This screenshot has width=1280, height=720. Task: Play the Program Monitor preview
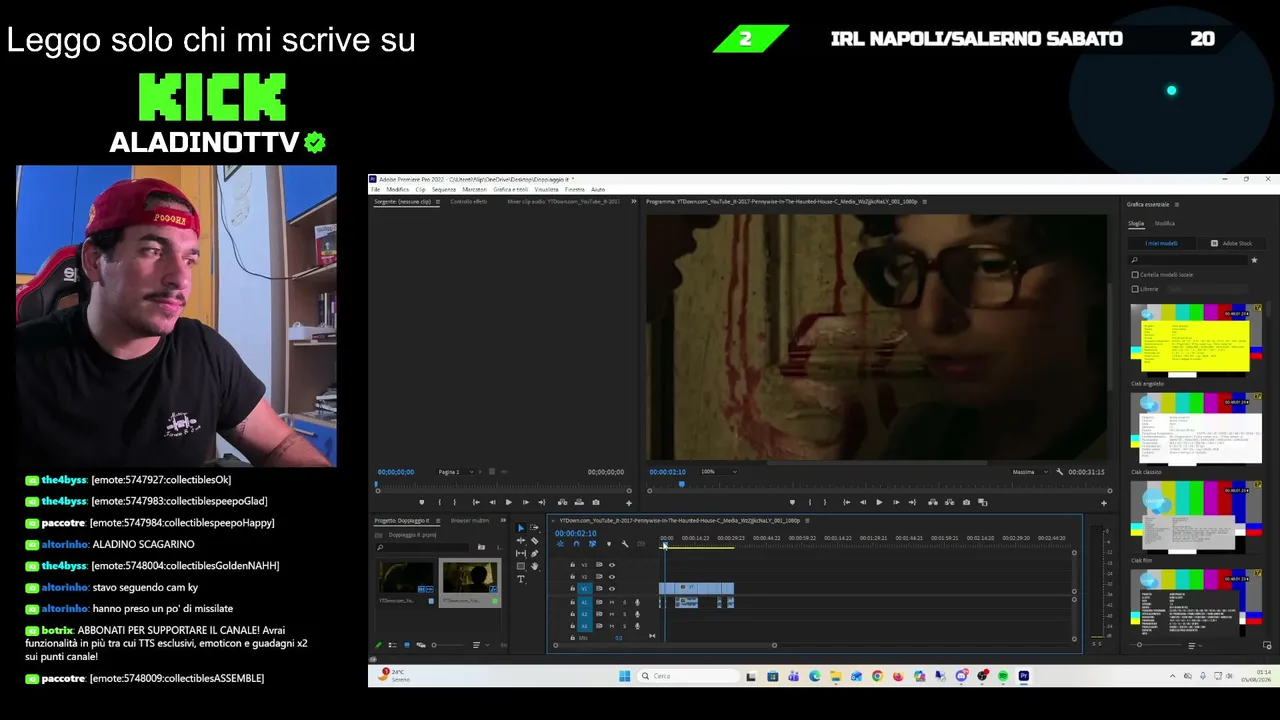tap(879, 502)
